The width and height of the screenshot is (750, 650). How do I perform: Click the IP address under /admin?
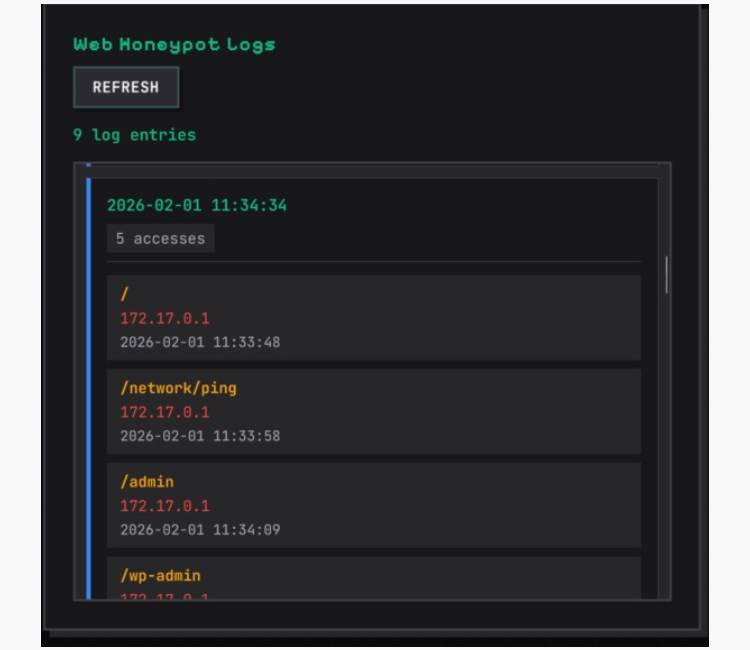pyautogui.click(x=165, y=506)
